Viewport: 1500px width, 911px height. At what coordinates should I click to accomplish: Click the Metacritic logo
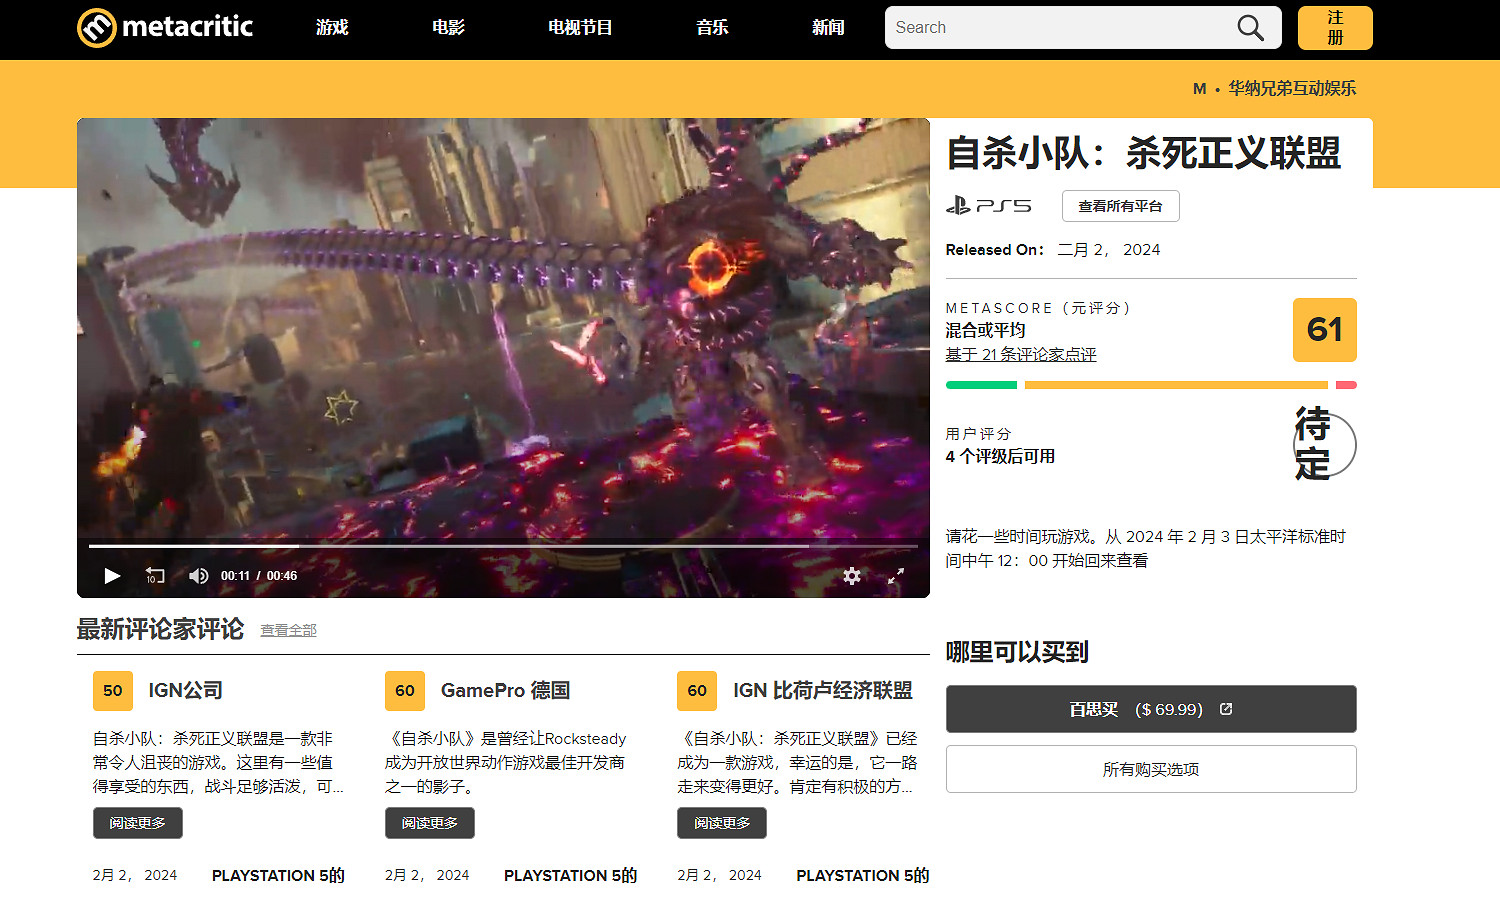(165, 27)
